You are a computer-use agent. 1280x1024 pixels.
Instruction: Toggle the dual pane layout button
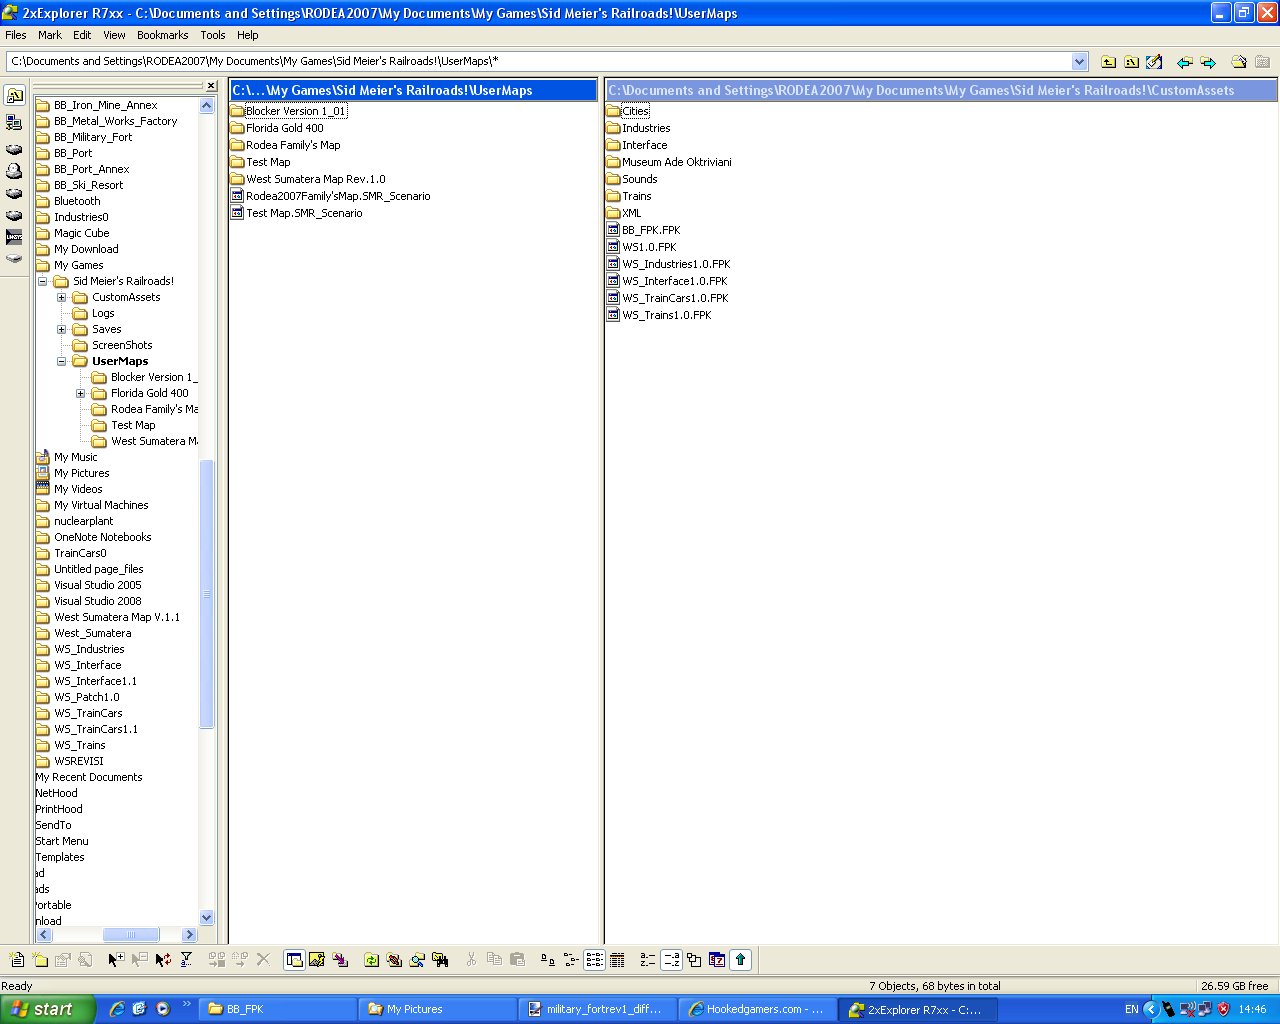coord(294,960)
